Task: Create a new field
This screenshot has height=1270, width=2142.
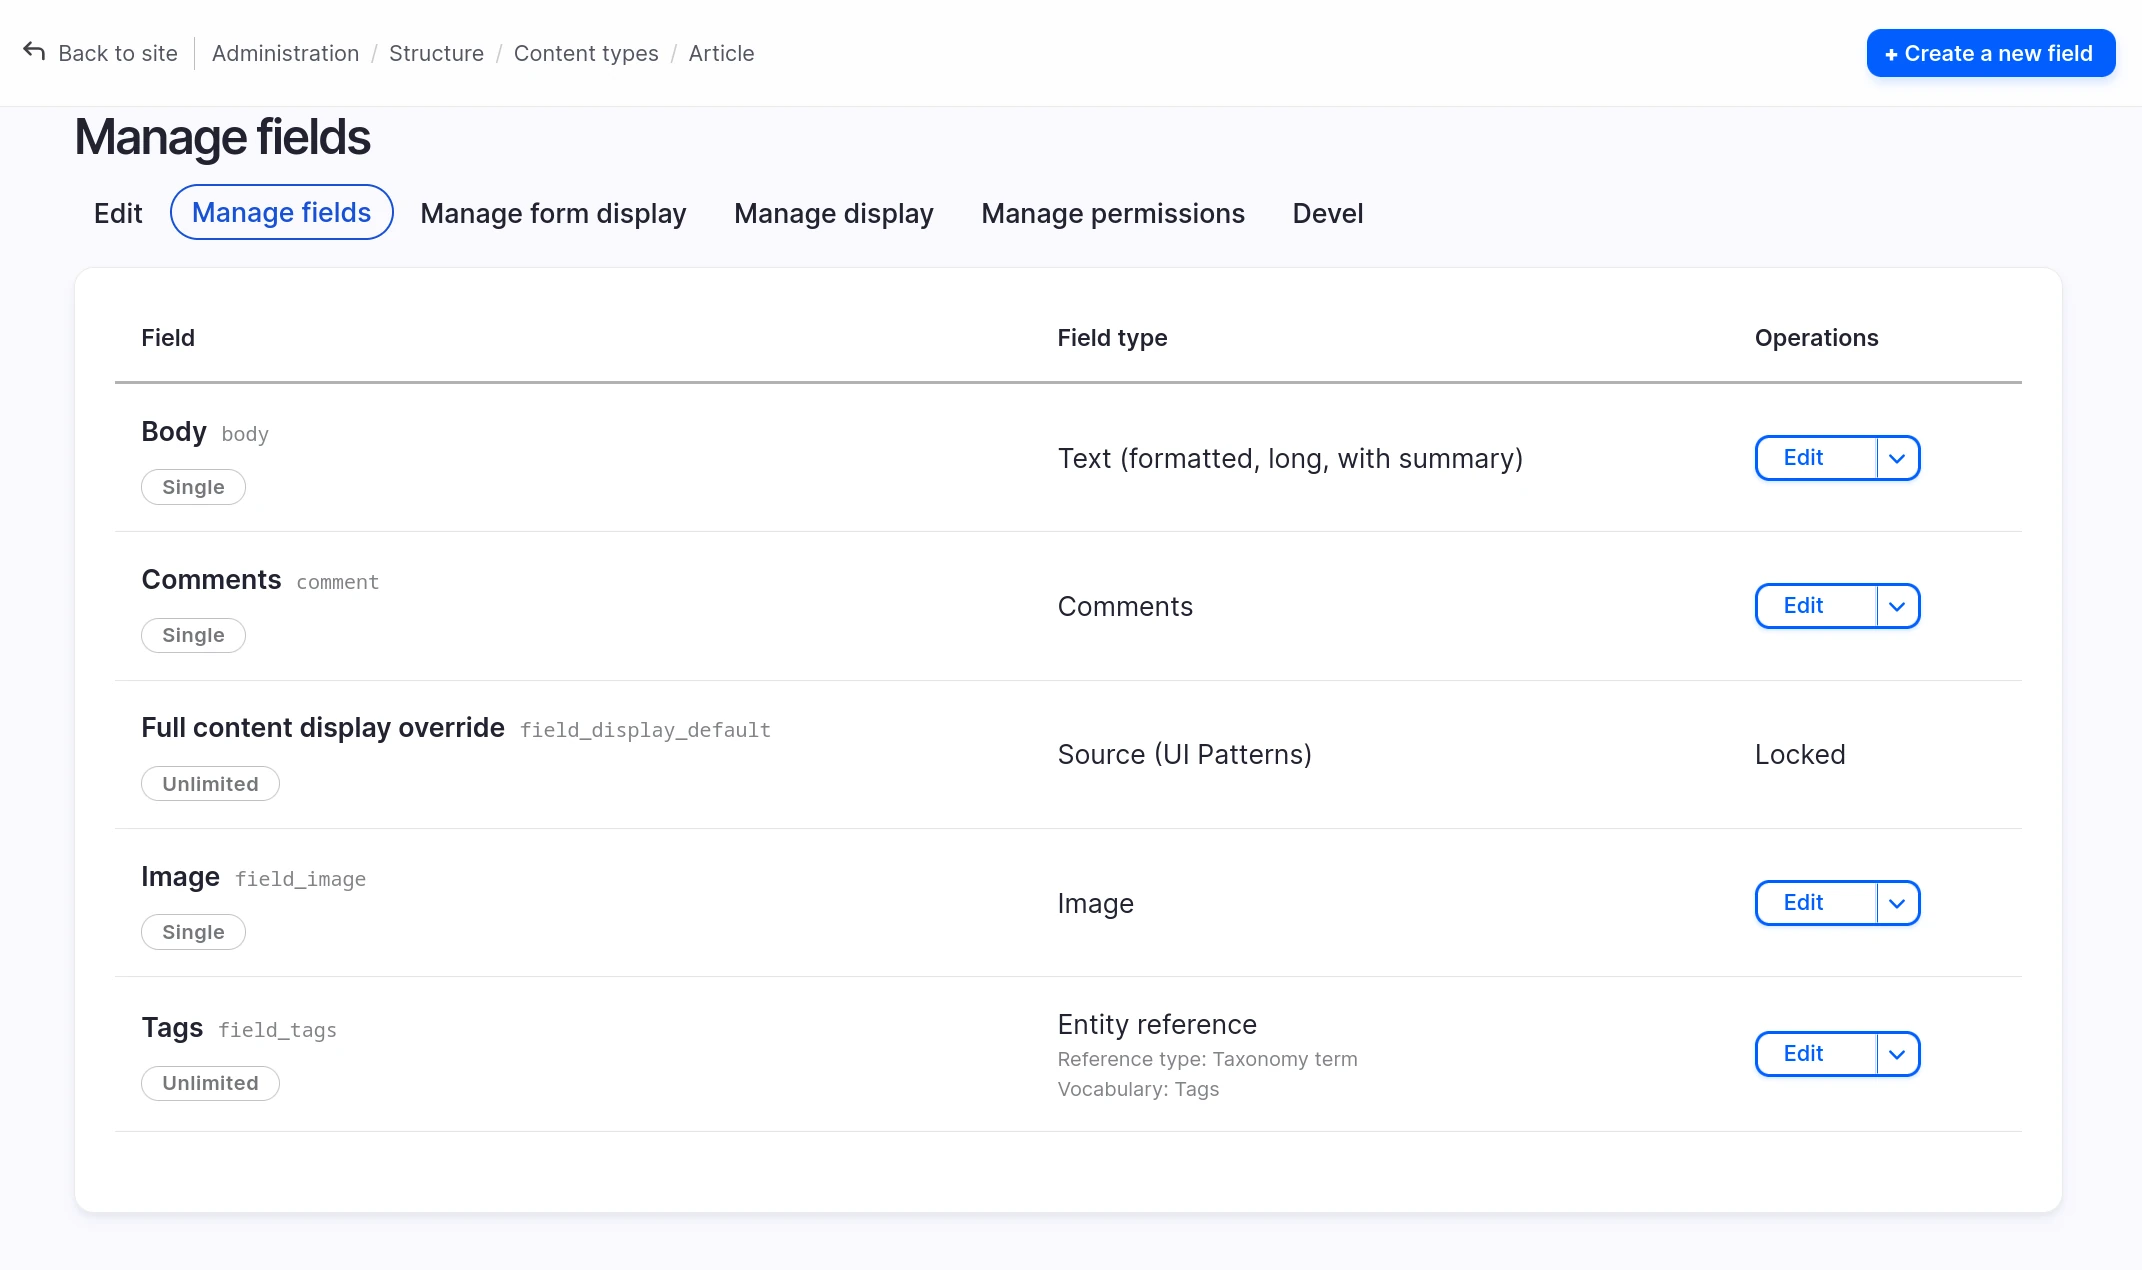Action: coord(1990,53)
